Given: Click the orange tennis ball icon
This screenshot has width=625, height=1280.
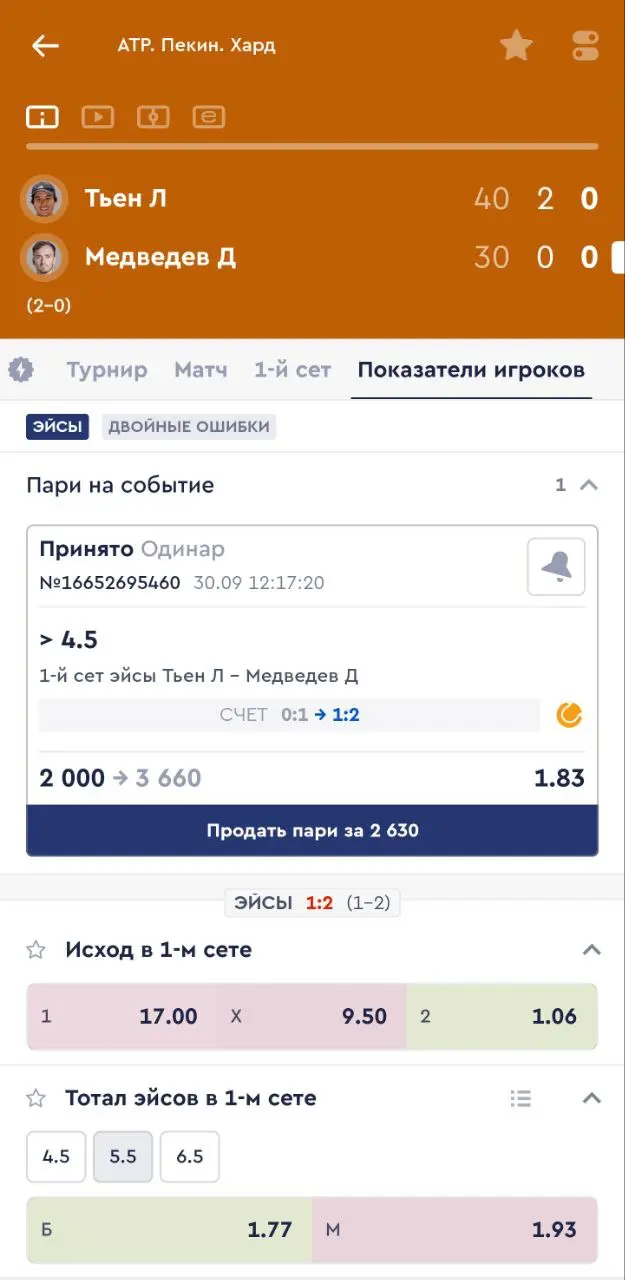Looking at the screenshot, I should (570, 714).
